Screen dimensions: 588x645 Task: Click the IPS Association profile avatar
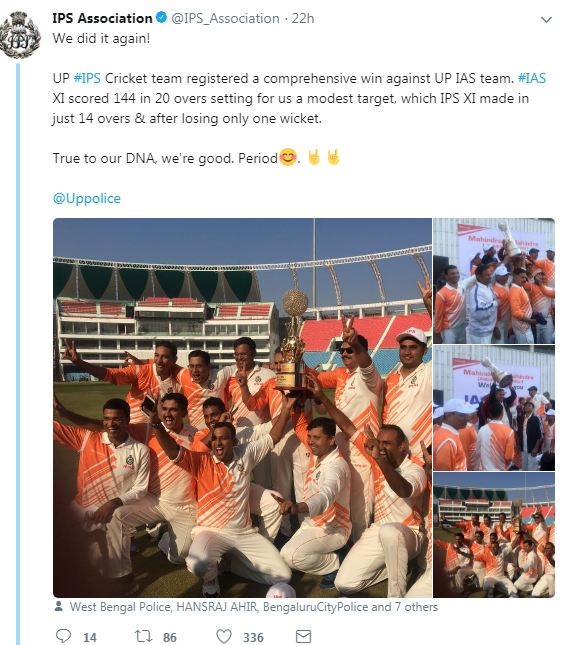[x=20, y=35]
